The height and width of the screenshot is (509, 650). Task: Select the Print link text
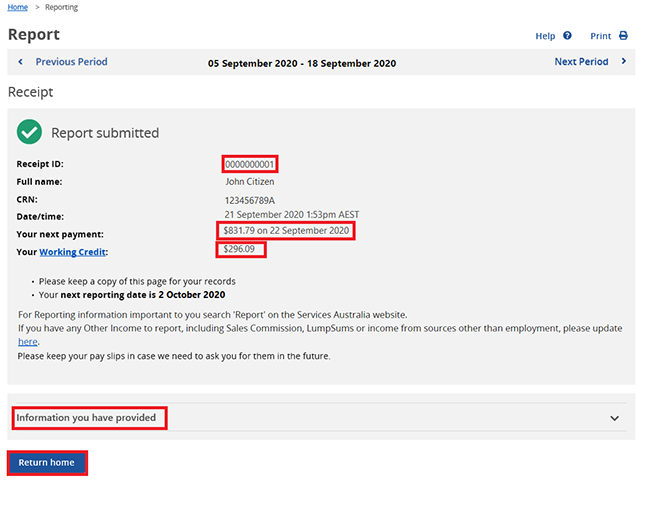coord(600,36)
